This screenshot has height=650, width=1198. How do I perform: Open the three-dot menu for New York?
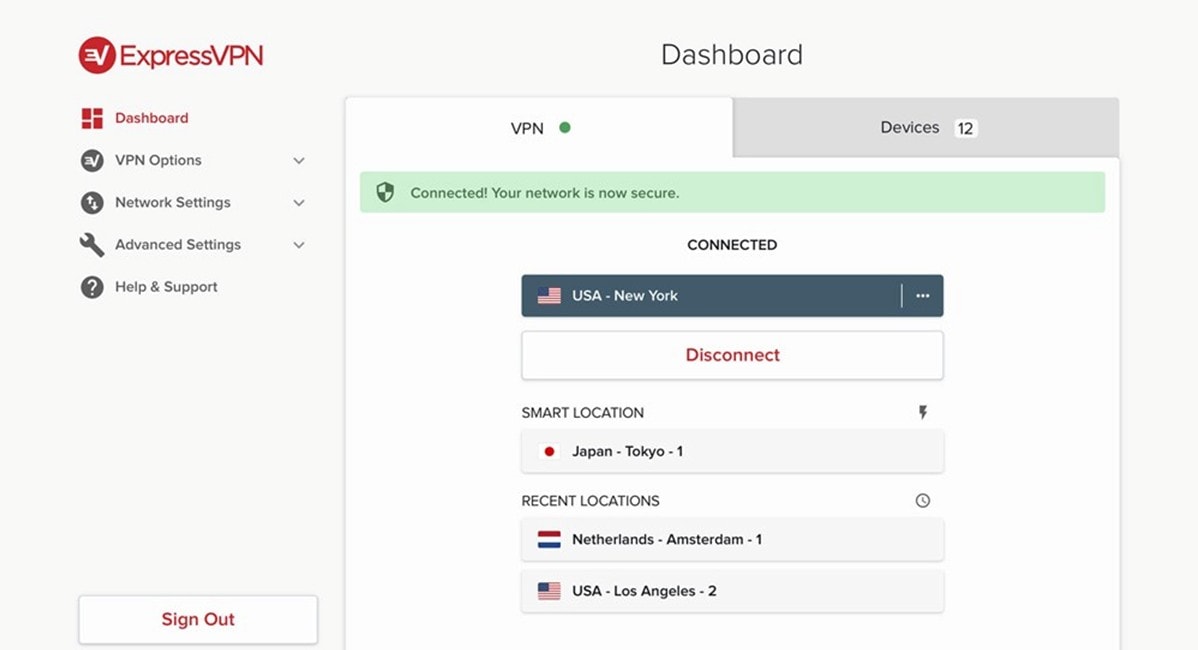923,296
